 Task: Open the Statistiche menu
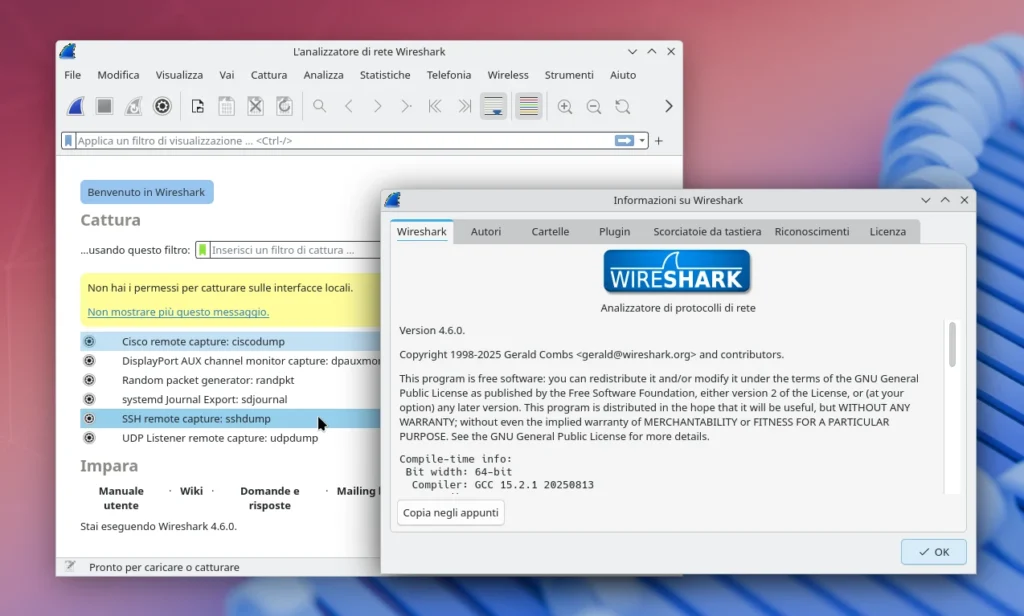(385, 75)
